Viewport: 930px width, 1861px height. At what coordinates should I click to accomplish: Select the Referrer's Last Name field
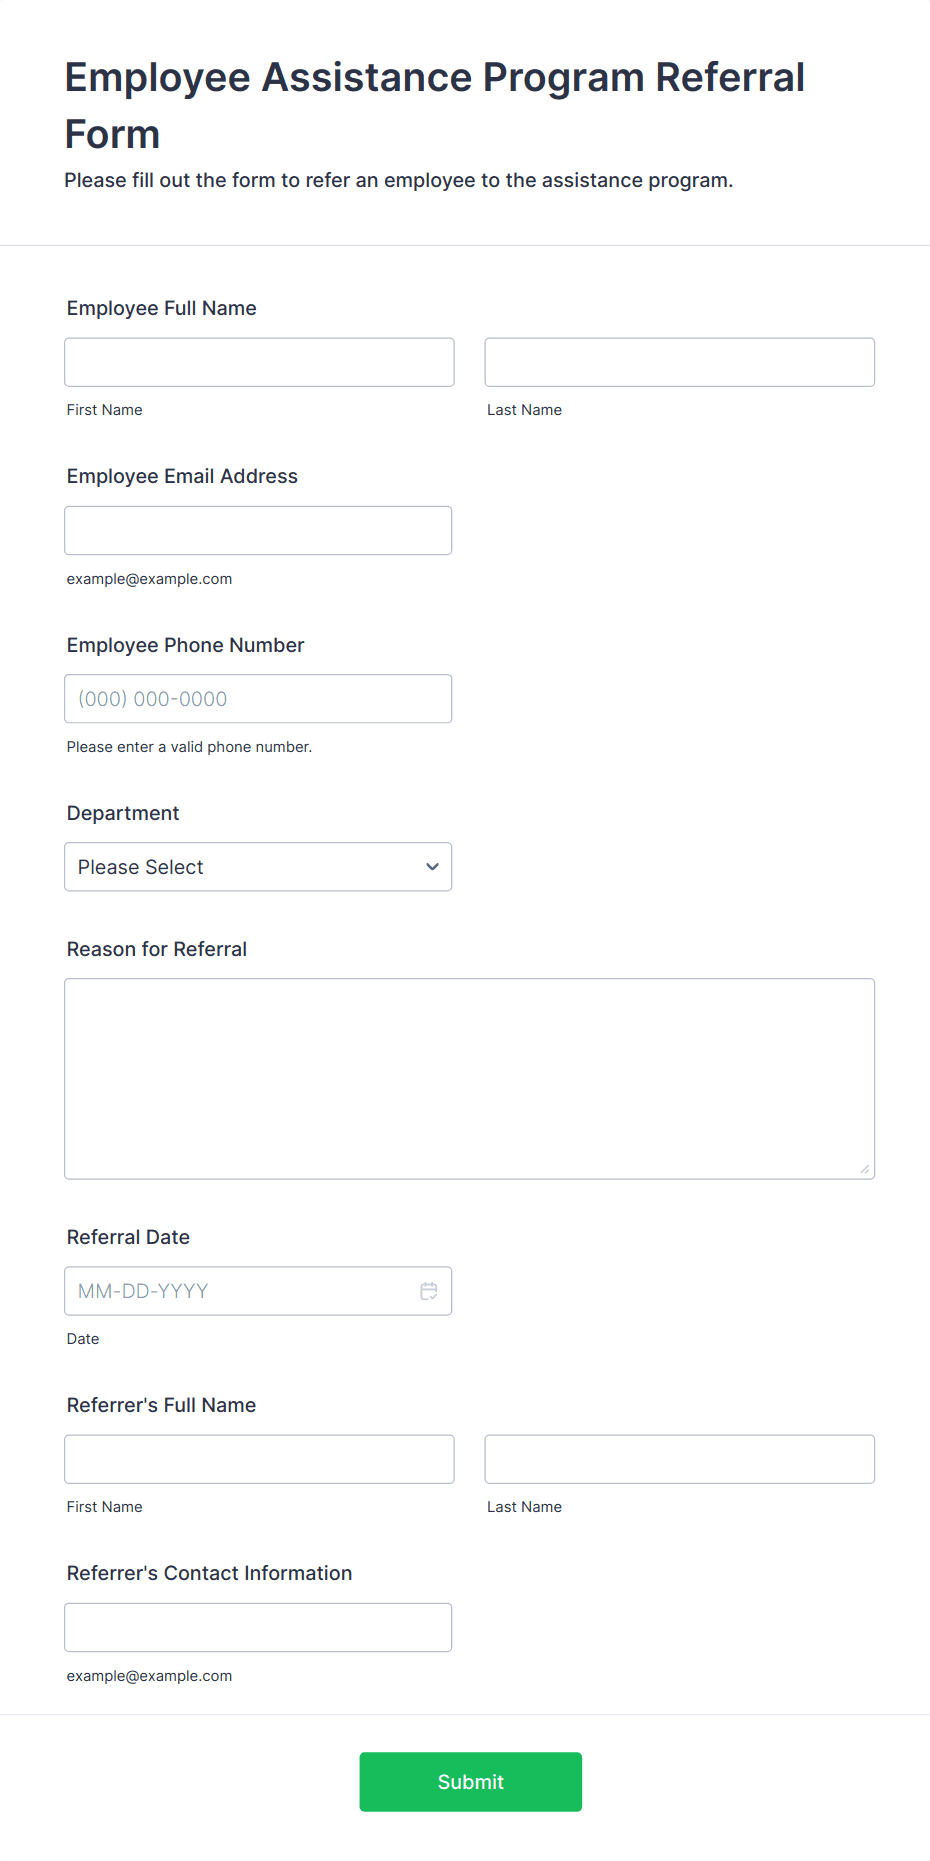(x=680, y=1459)
